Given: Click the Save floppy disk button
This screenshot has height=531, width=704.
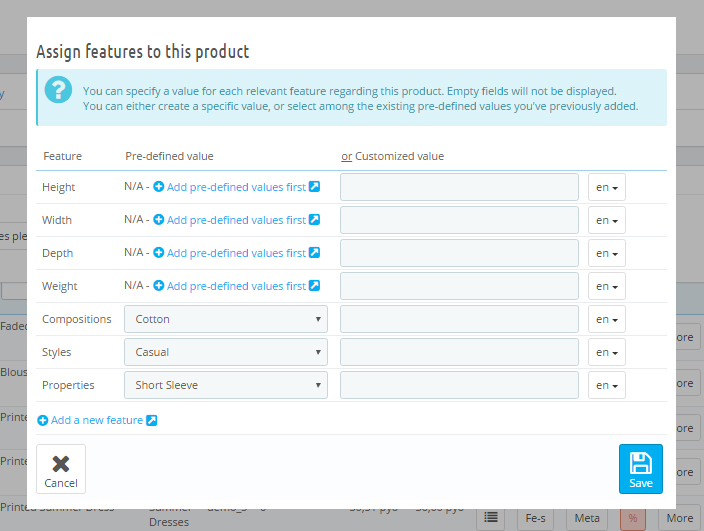Looking at the screenshot, I should (x=640, y=469).
